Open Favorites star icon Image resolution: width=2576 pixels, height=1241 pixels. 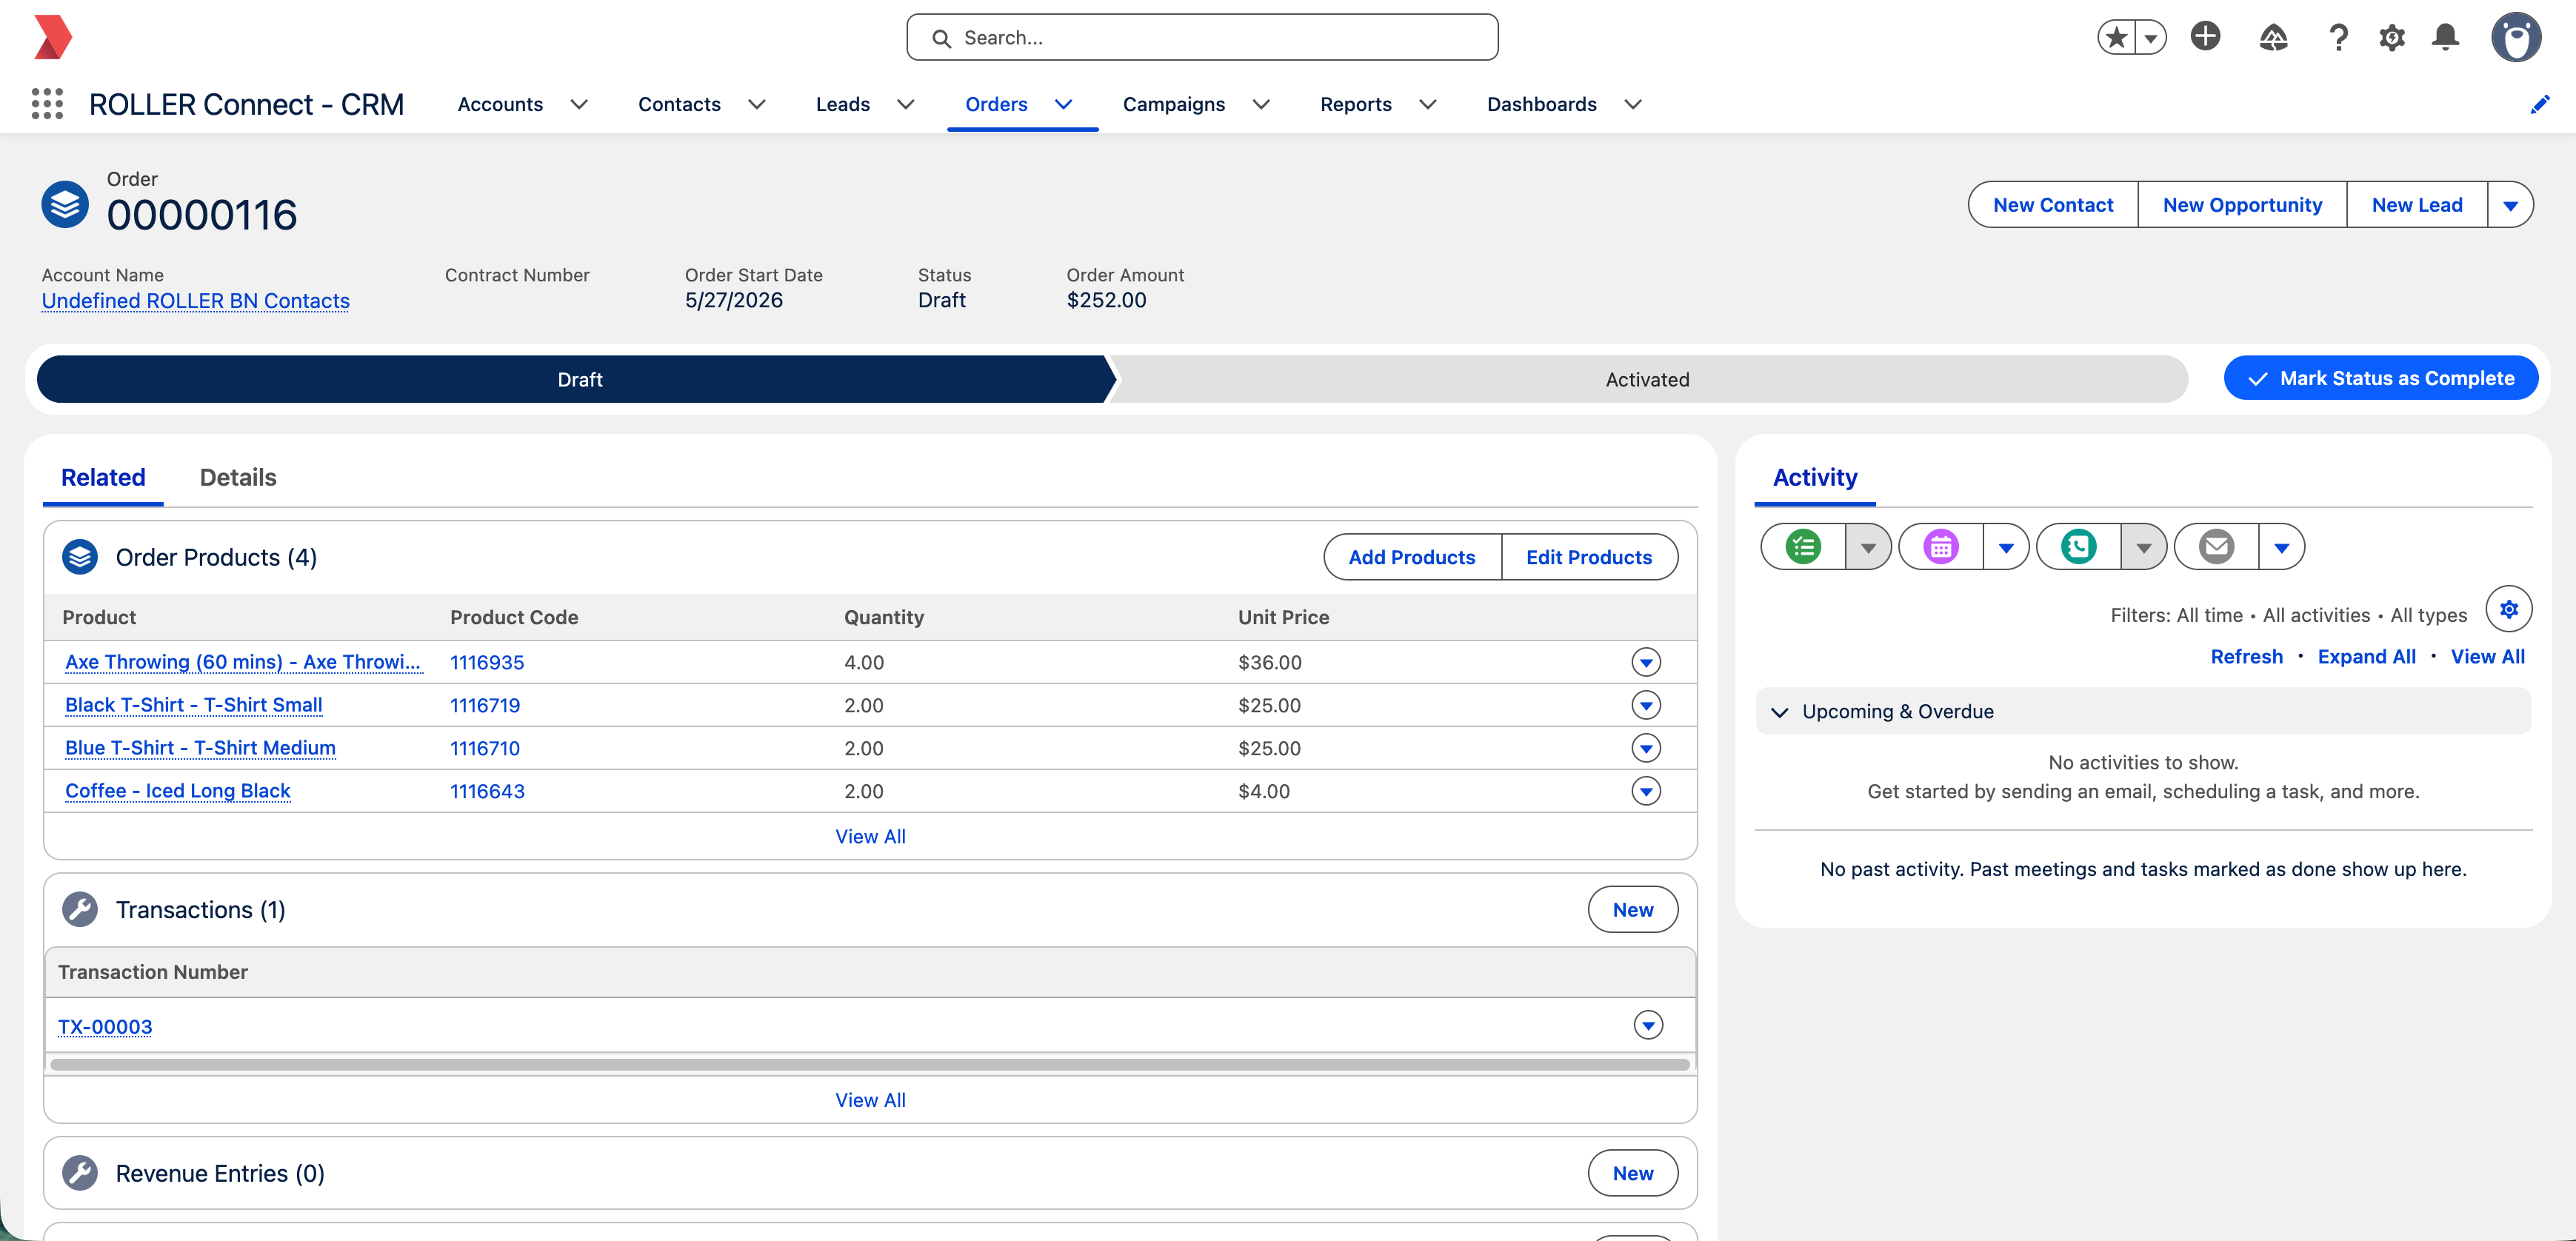click(2116, 38)
